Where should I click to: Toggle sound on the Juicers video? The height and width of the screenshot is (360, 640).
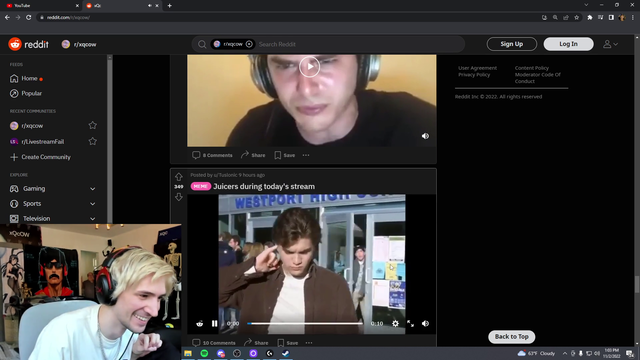425,323
